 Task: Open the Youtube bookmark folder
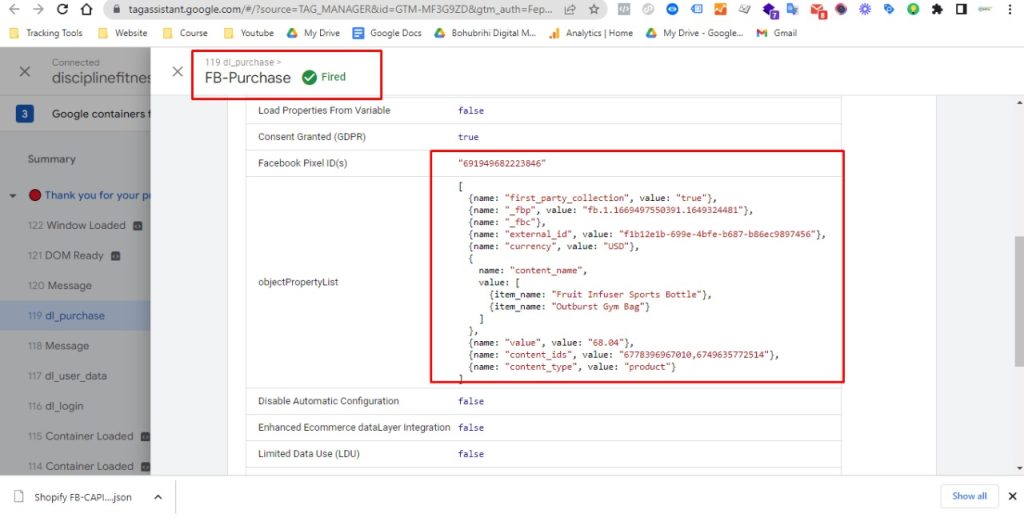coord(250,33)
